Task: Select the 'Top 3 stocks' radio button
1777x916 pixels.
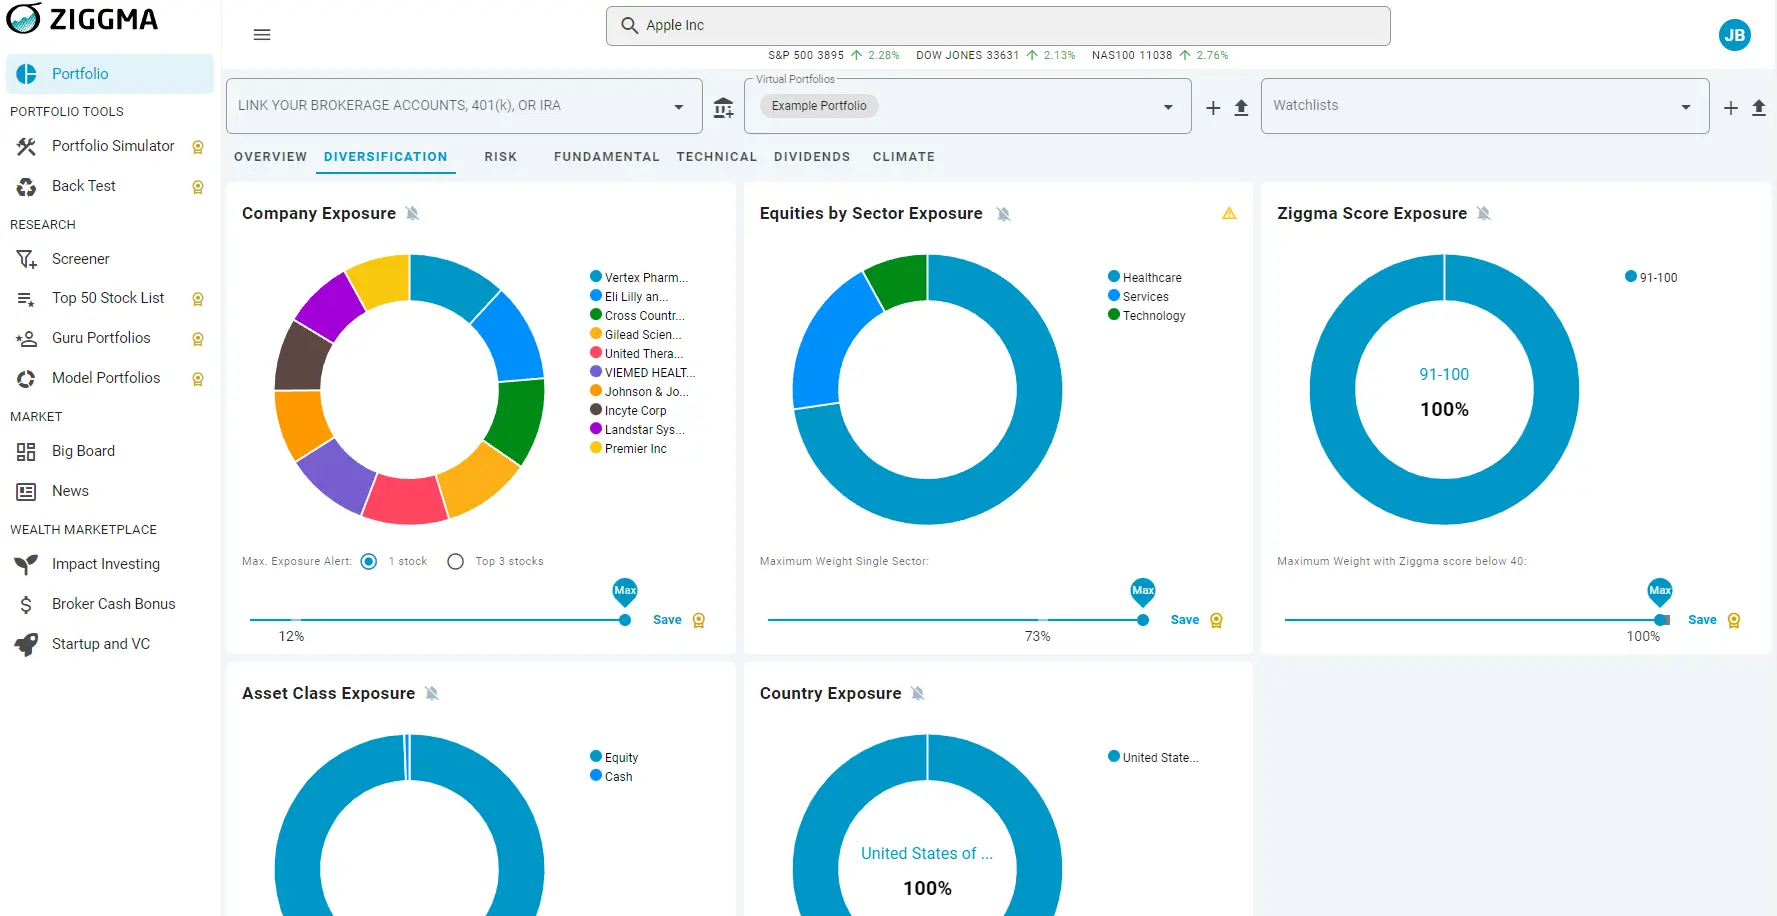Action: pos(456,562)
